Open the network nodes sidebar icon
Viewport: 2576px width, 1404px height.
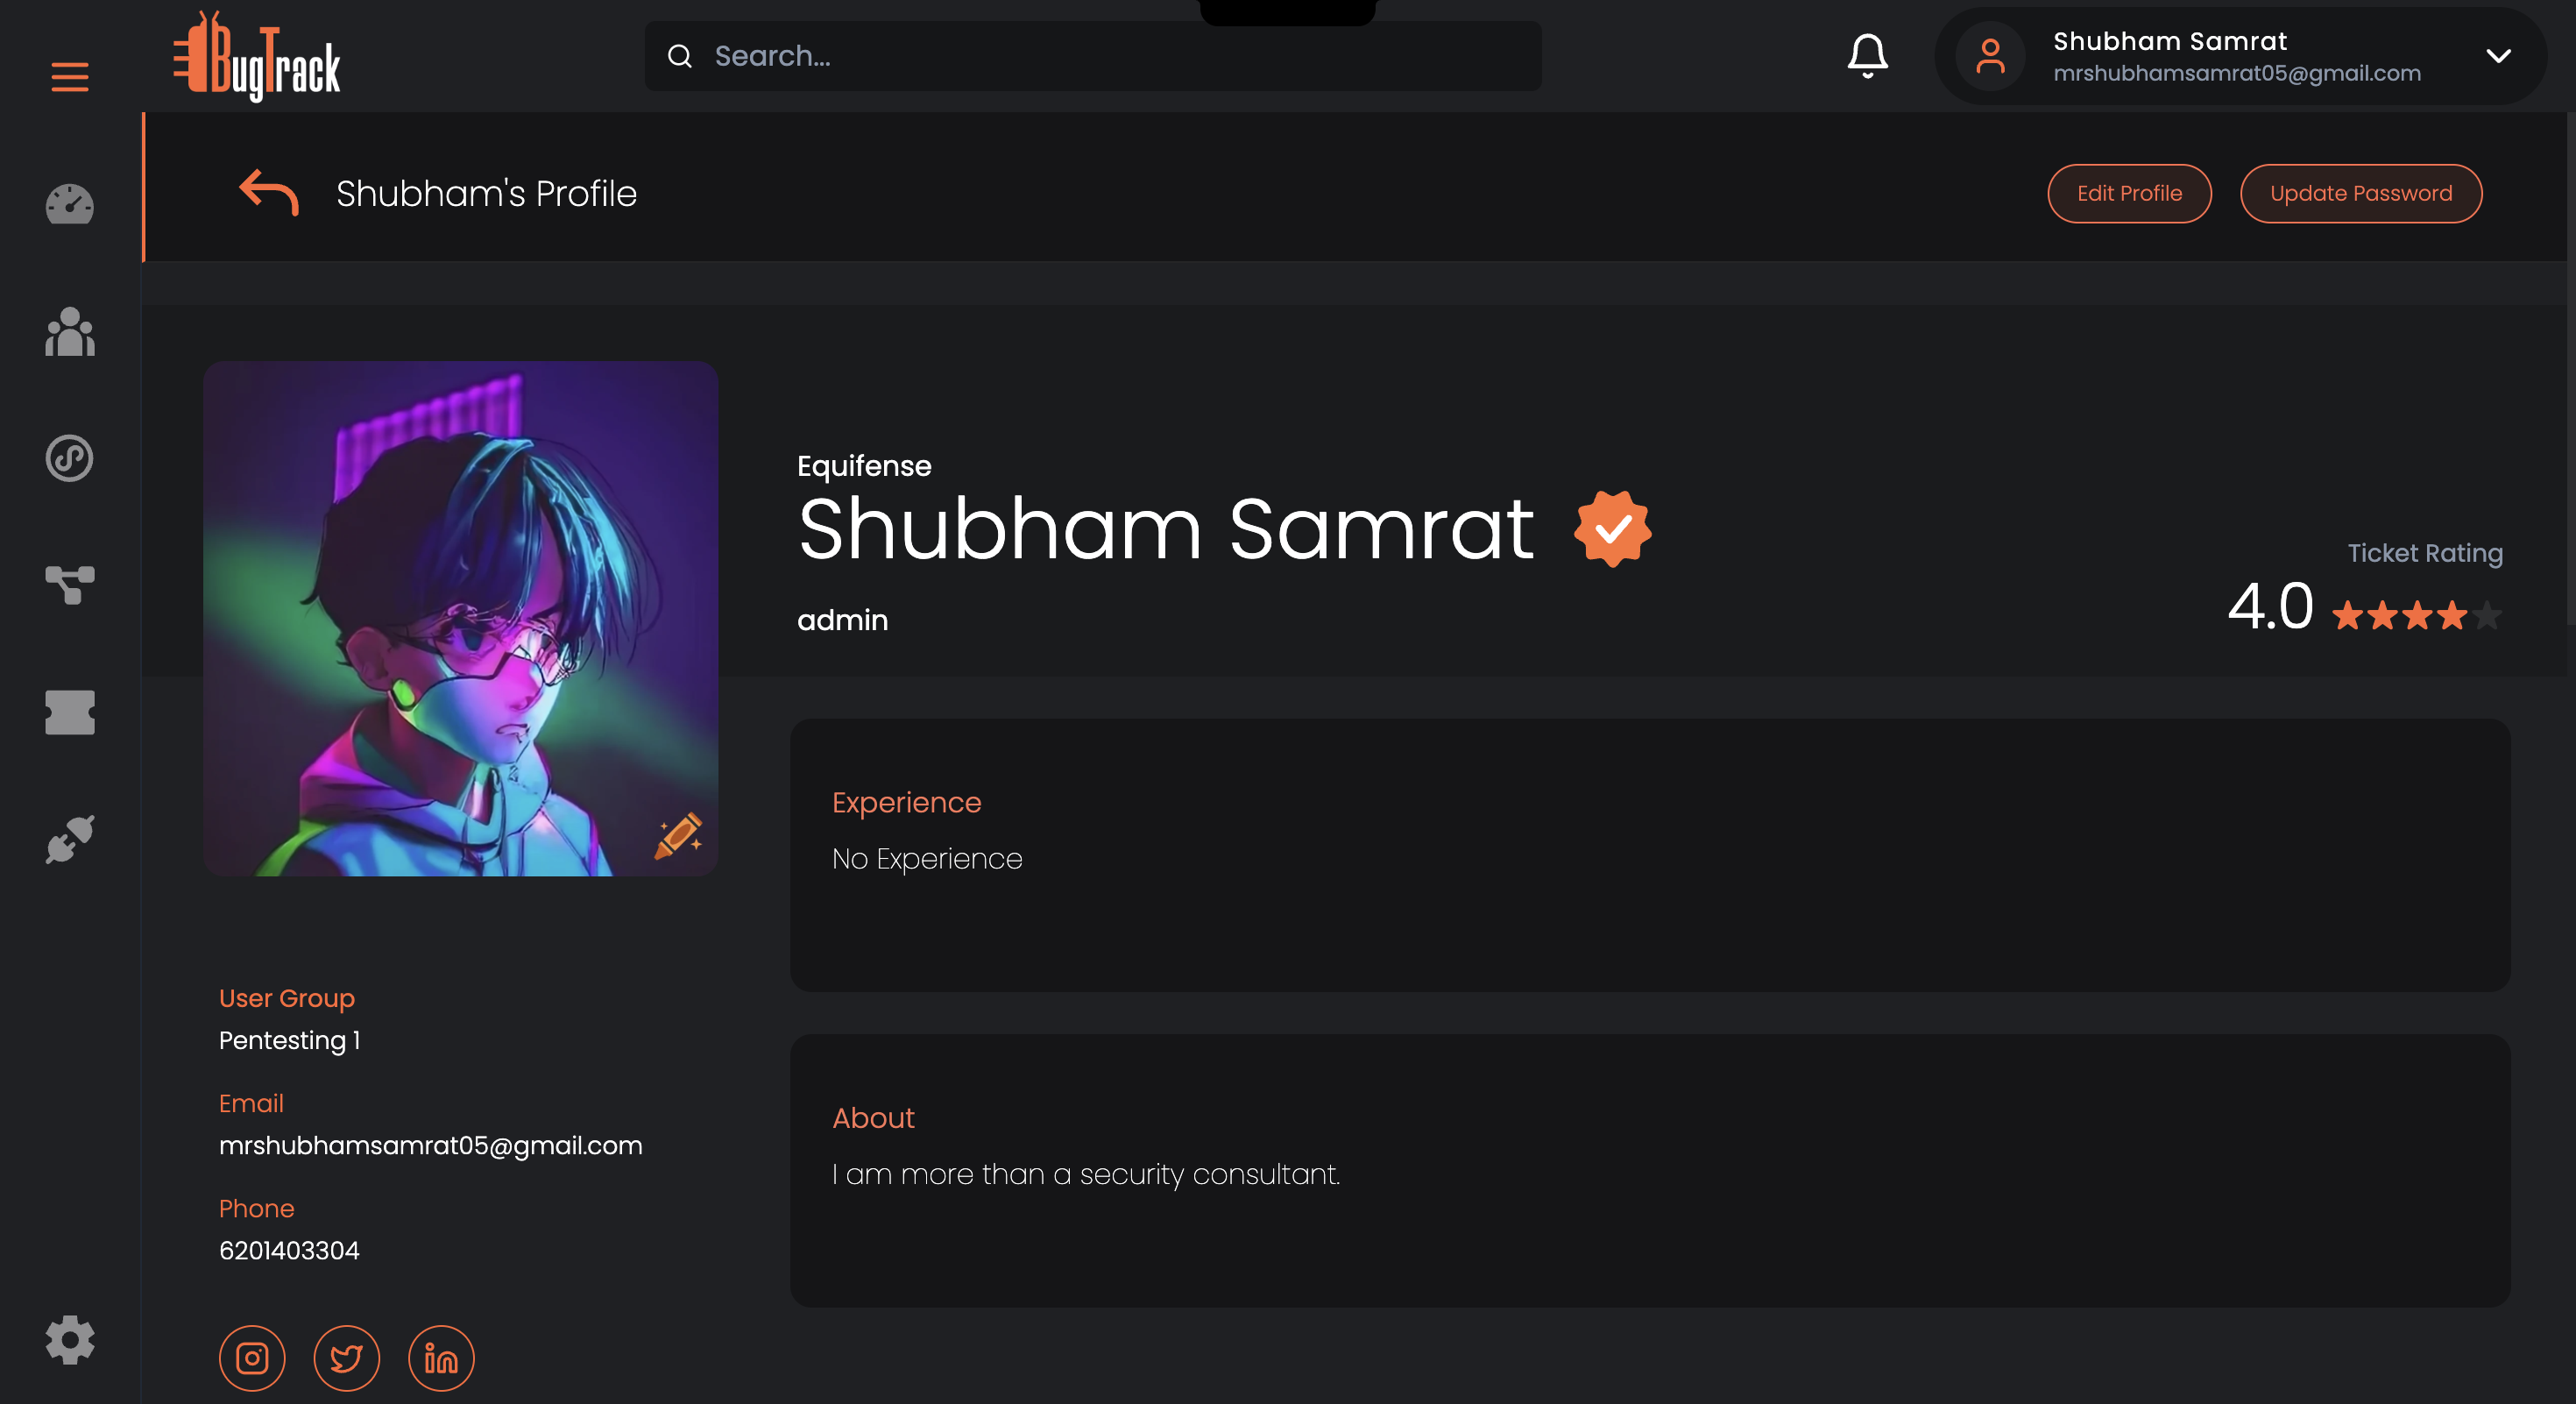[x=70, y=585]
